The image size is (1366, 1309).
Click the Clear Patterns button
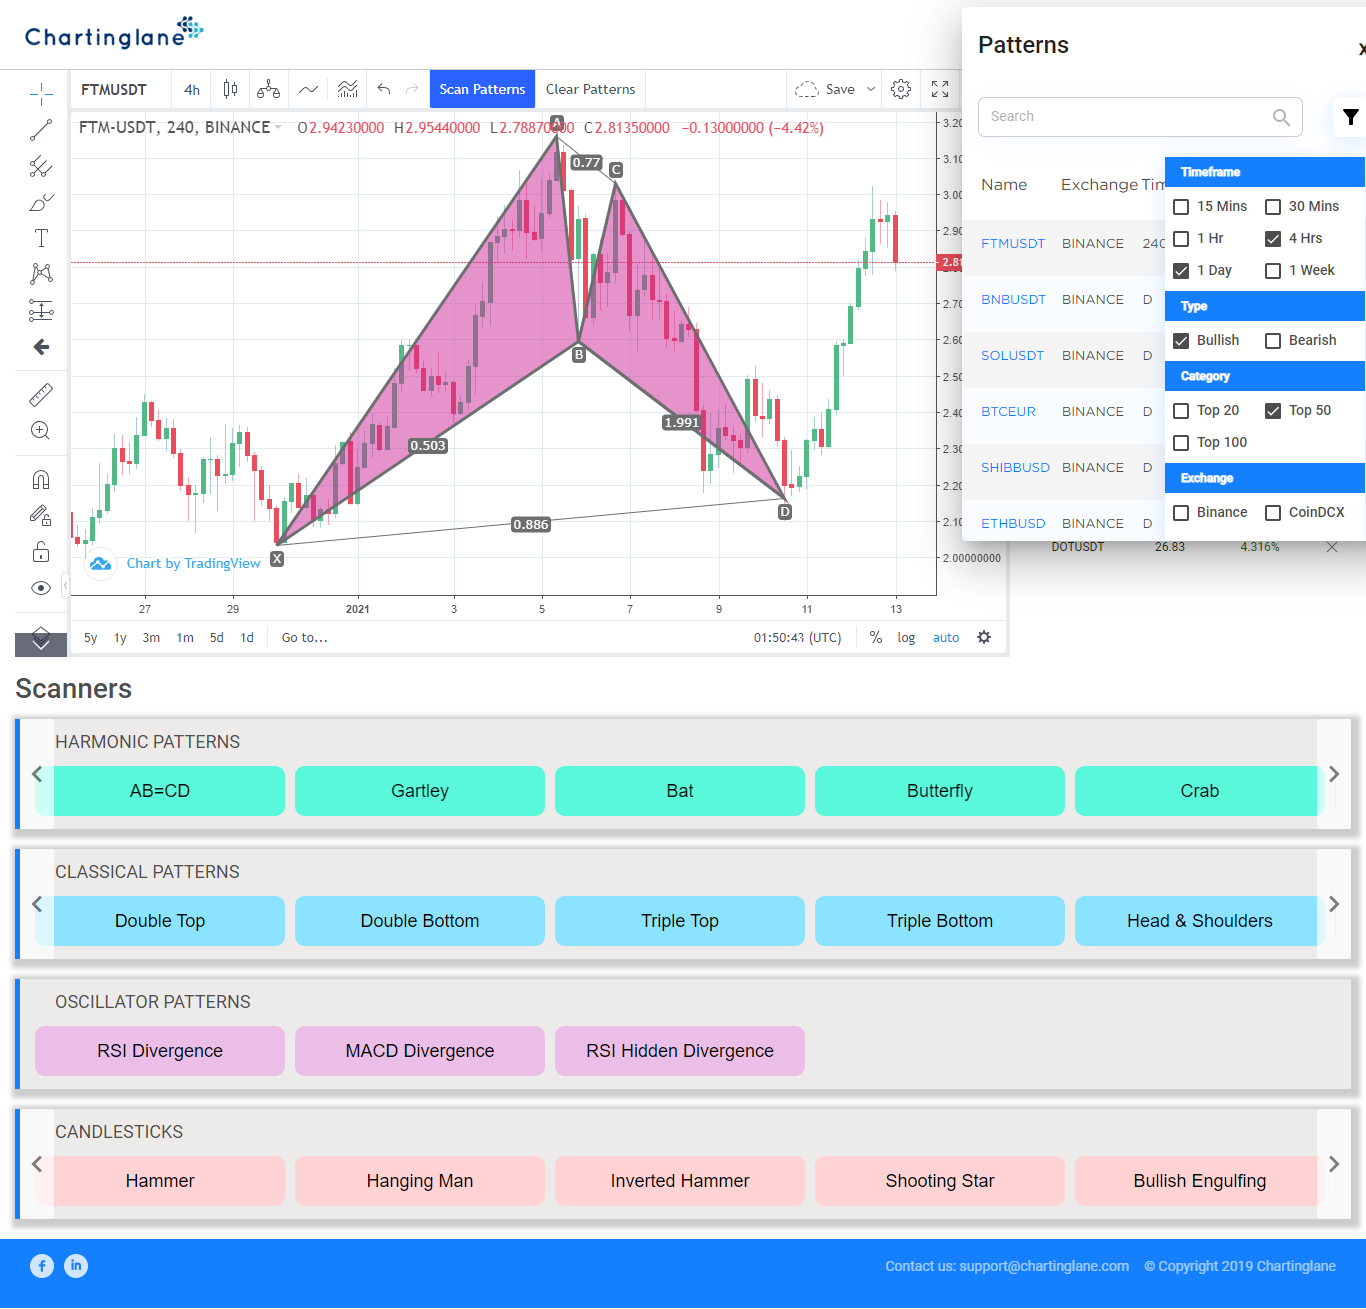pyautogui.click(x=591, y=89)
